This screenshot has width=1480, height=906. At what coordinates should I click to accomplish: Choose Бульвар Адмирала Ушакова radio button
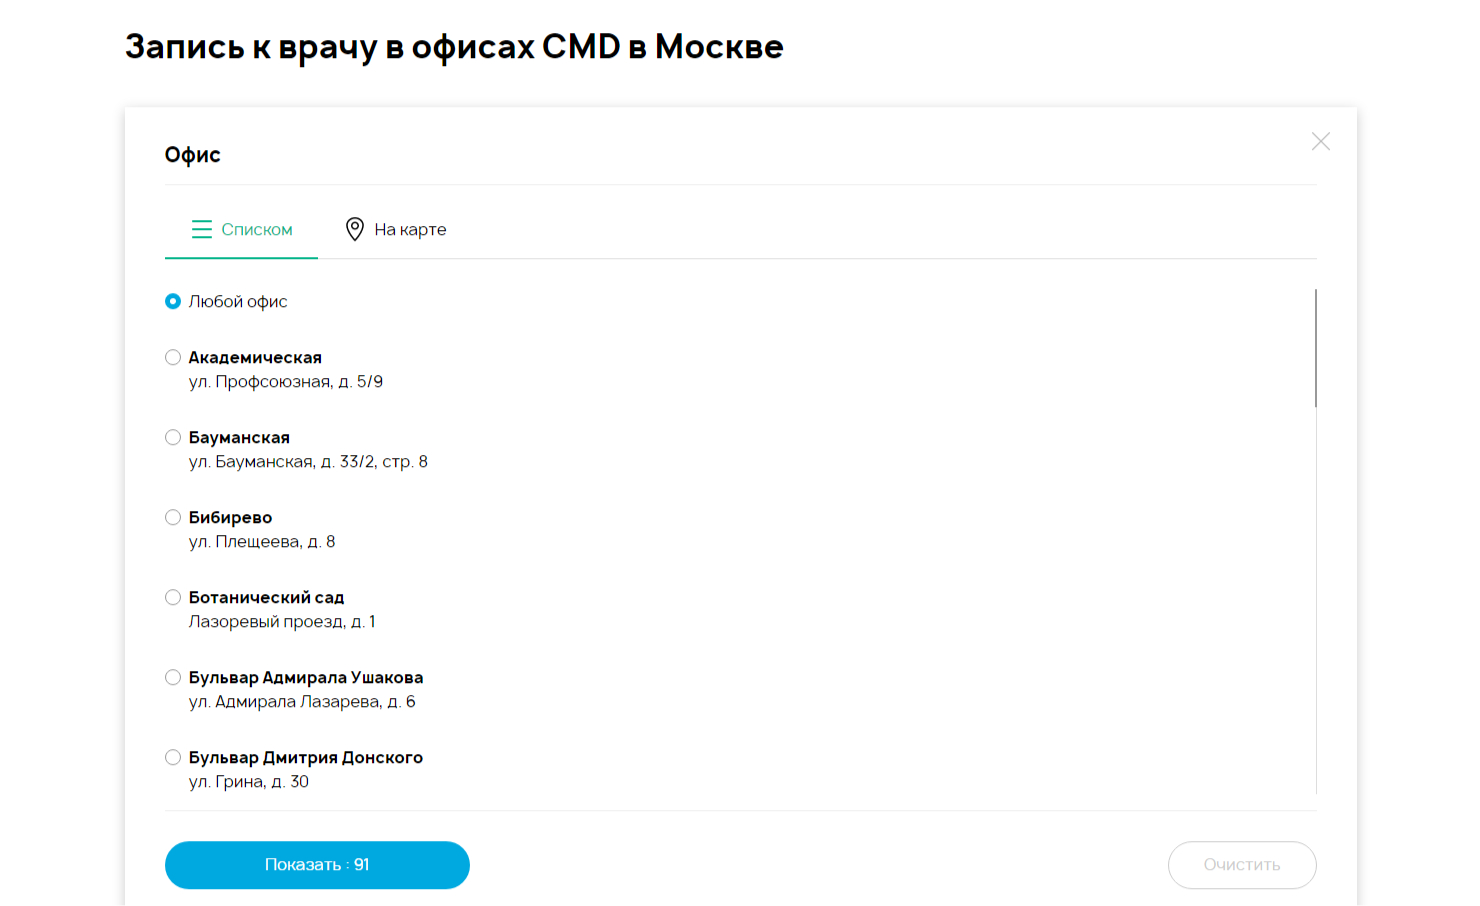coord(173,677)
